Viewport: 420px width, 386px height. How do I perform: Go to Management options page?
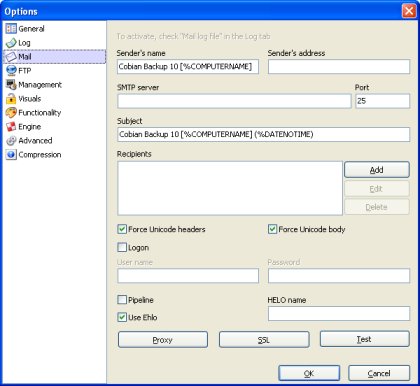pyautogui.click(x=40, y=85)
